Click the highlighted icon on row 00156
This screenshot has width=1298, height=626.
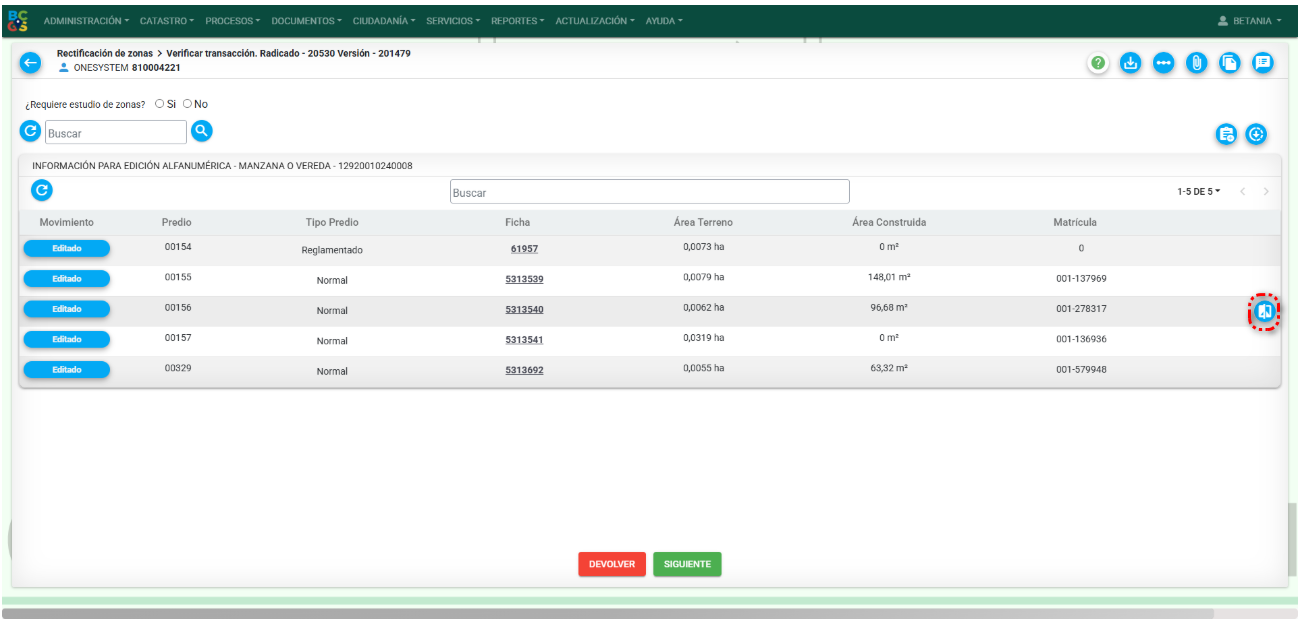coord(1264,312)
